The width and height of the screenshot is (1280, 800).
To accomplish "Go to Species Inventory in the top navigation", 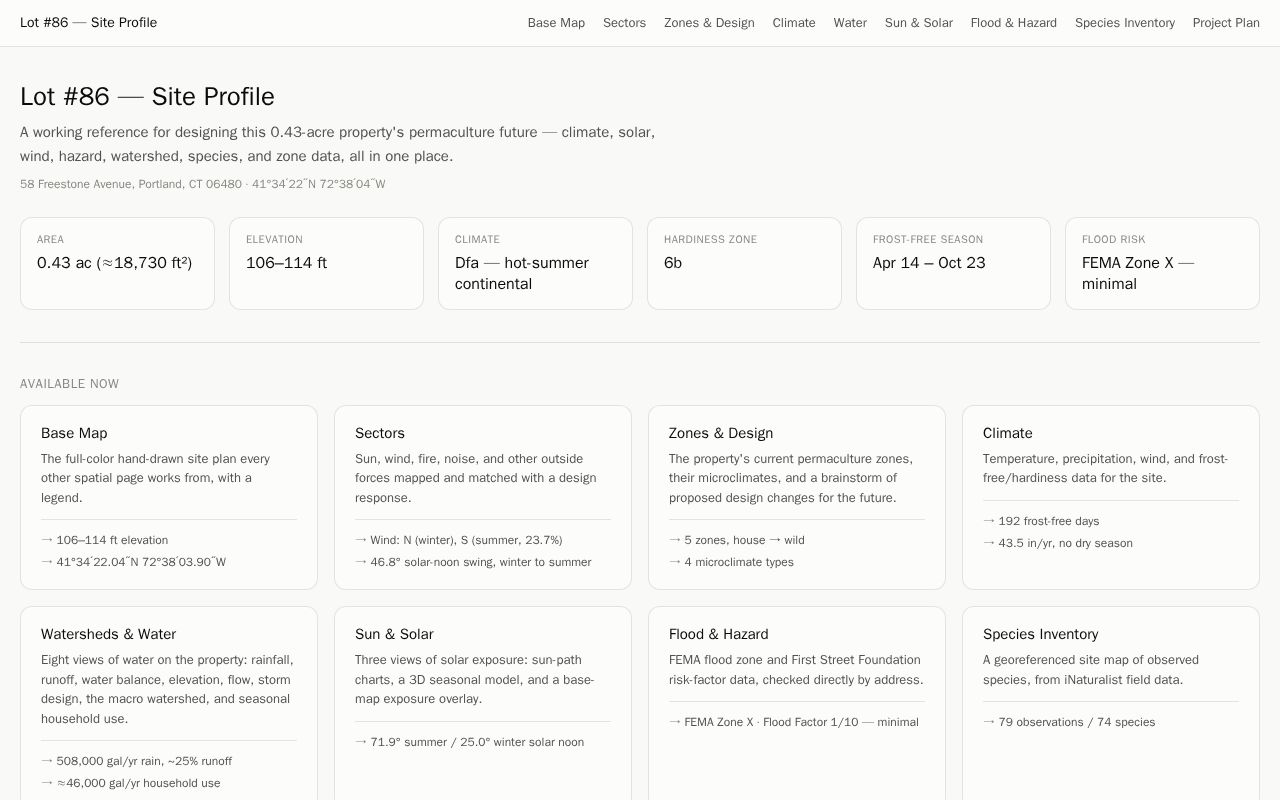I will coord(1125,23).
